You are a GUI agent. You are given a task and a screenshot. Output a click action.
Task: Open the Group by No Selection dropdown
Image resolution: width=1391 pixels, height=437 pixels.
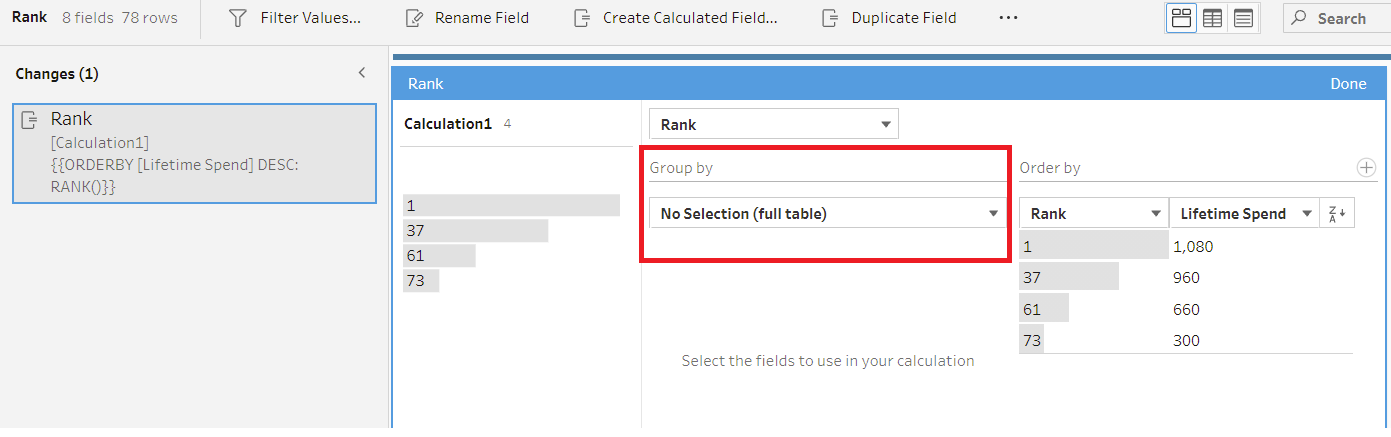coord(828,213)
